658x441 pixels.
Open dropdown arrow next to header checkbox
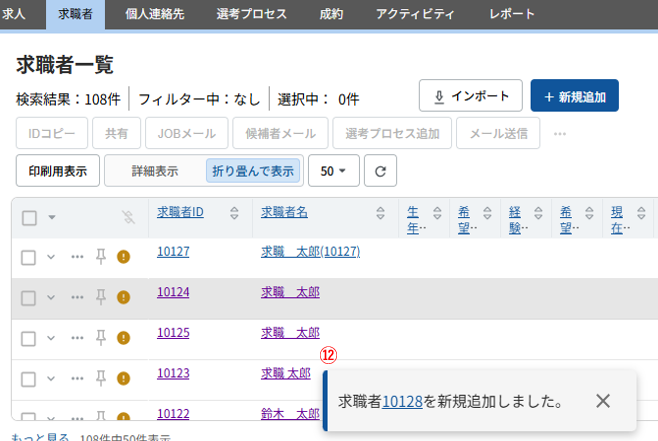pyautogui.click(x=52, y=217)
